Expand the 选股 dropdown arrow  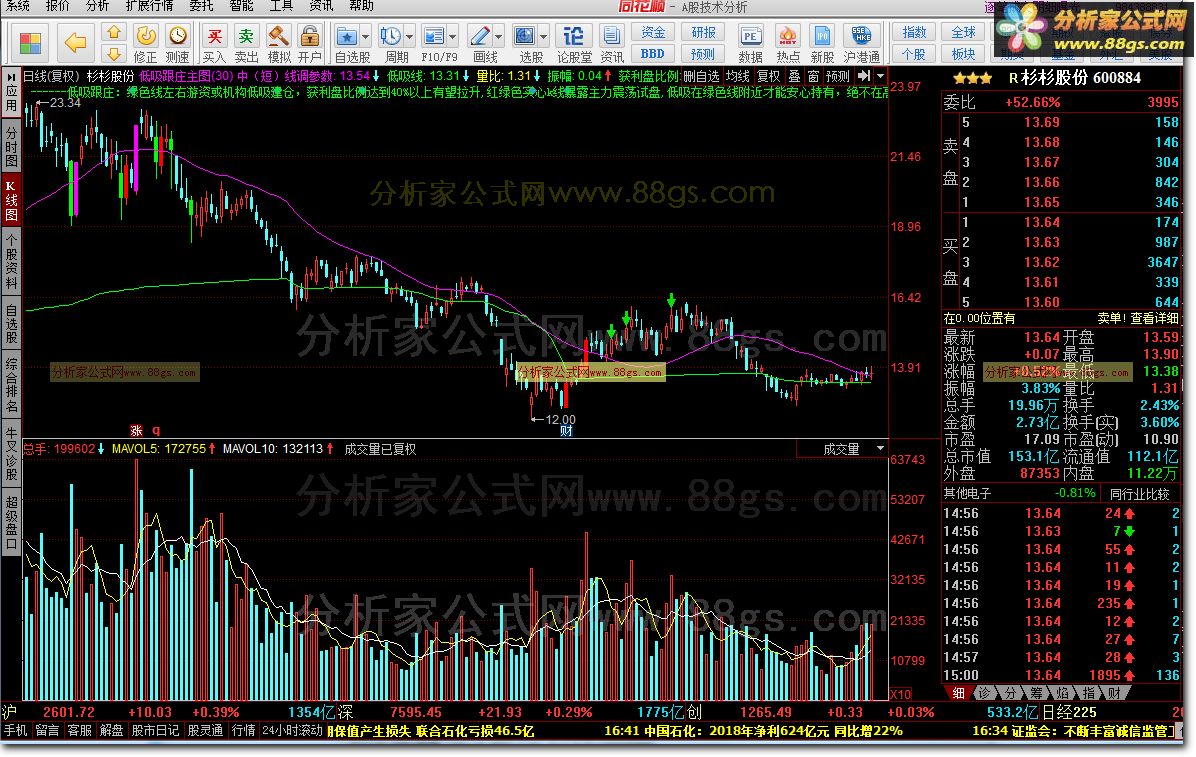[544, 37]
